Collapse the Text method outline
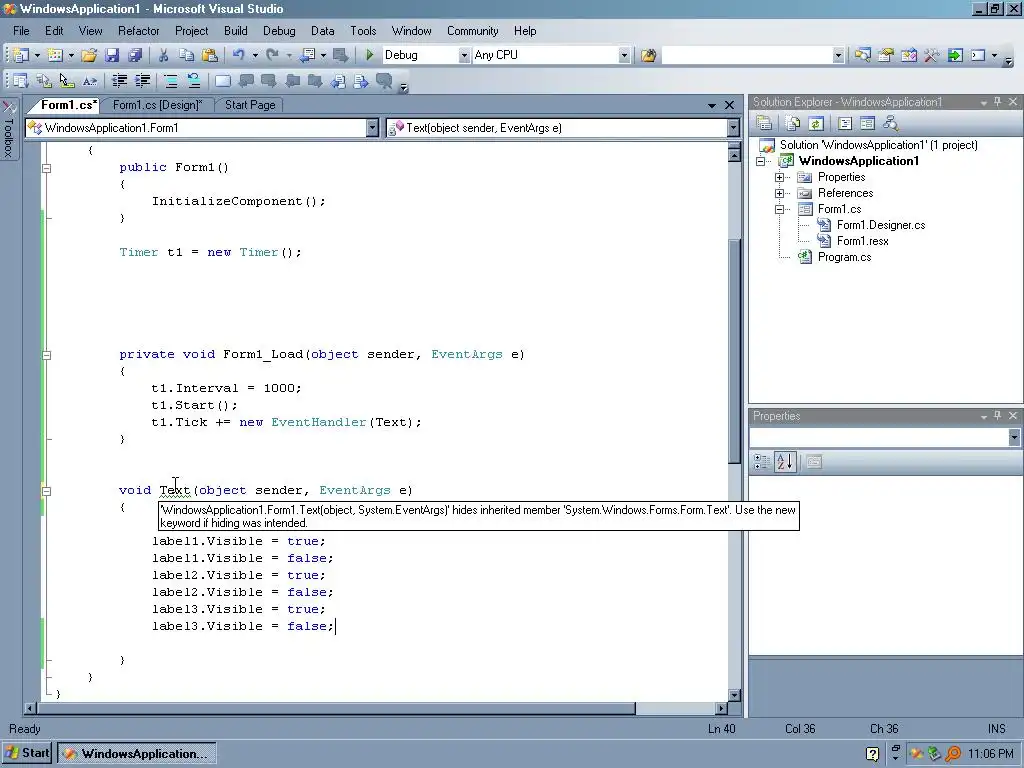This screenshot has width=1024, height=768. (46, 491)
